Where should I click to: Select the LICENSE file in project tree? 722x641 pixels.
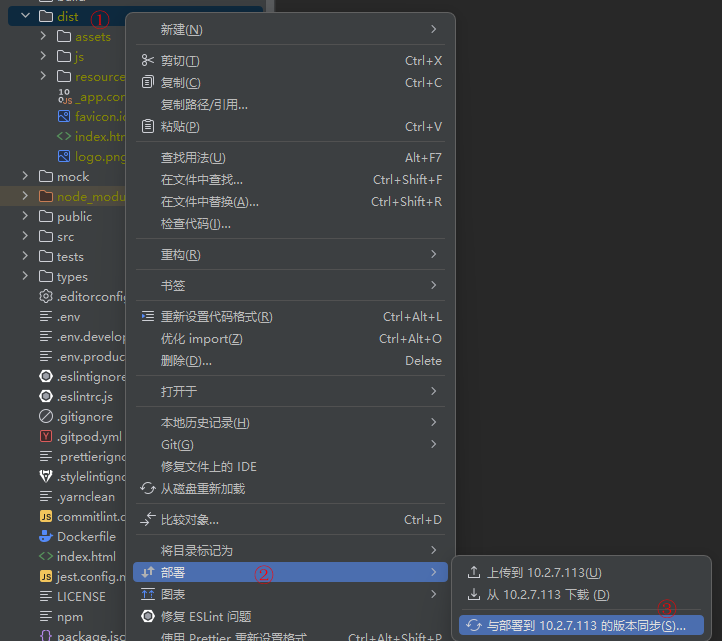(x=80, y=596)
